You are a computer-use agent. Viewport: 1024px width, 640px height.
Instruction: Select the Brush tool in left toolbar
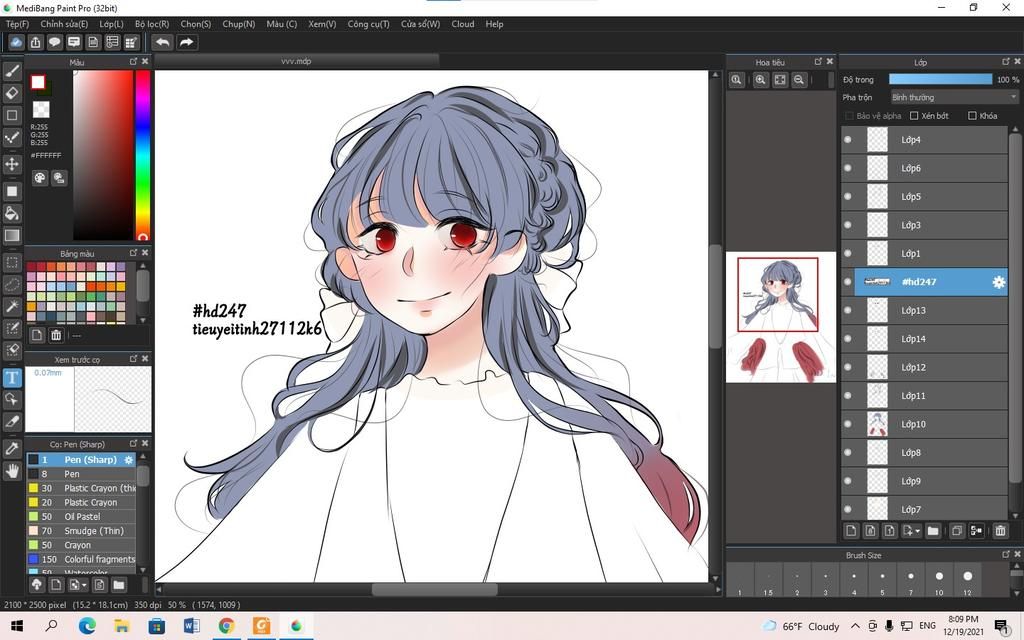pyautogui.click(x=12, y=71)
